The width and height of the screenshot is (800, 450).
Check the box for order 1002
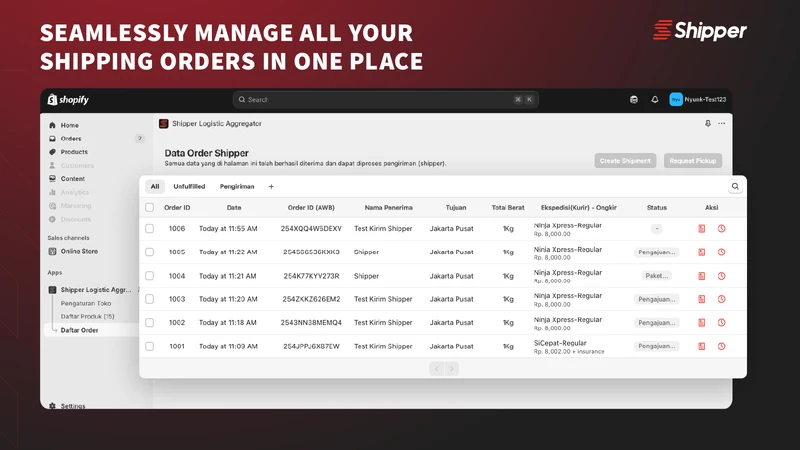point(149,322)
